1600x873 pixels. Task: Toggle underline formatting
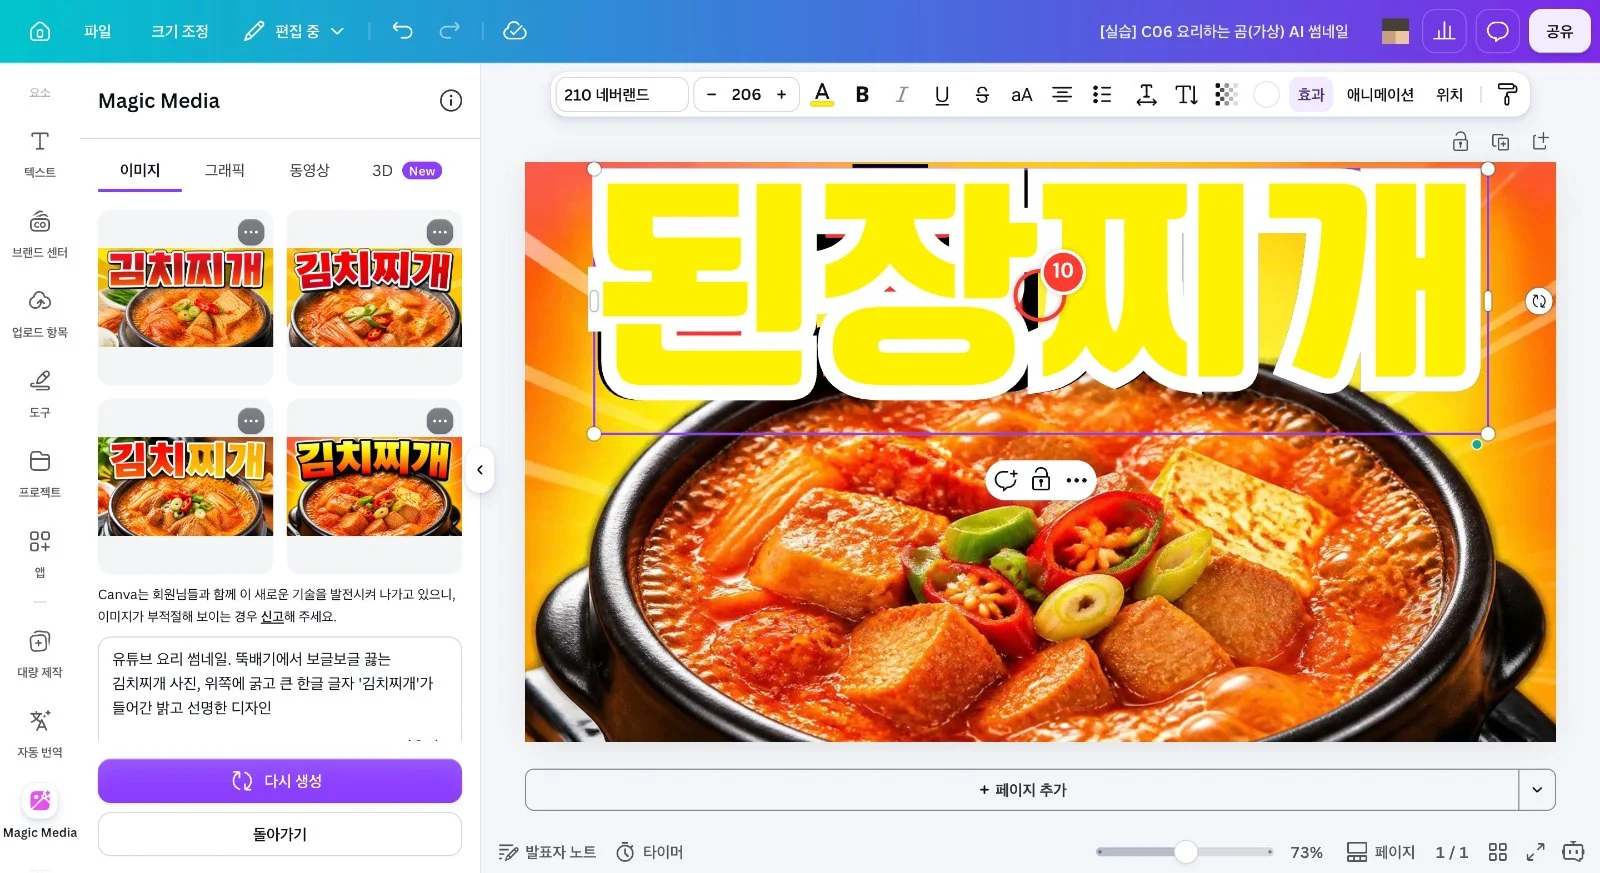(x=942, y=94)
